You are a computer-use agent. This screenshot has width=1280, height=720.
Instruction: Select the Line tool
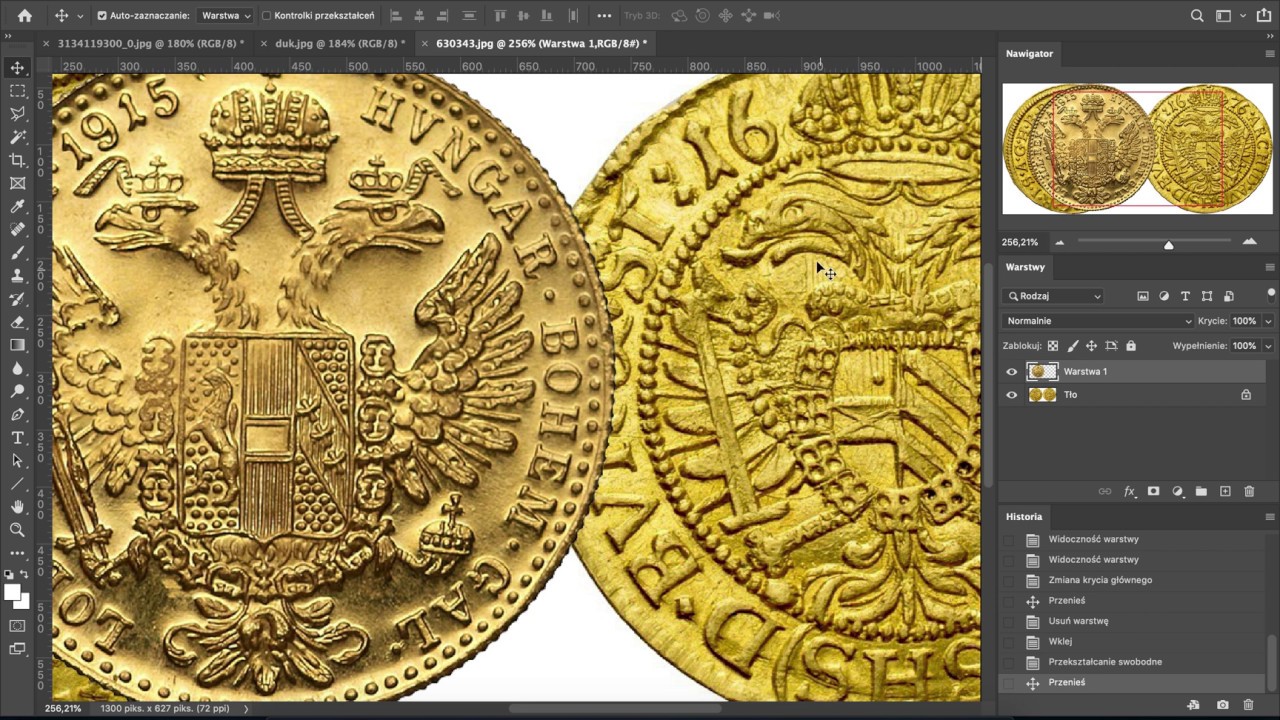(17, 484)
